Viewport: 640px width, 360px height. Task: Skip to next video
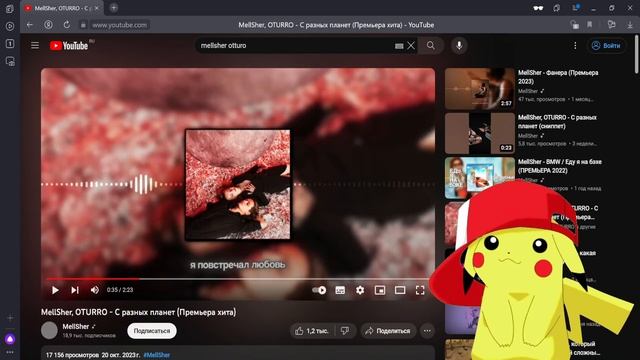pyautogui.click(x=75, y=290)
